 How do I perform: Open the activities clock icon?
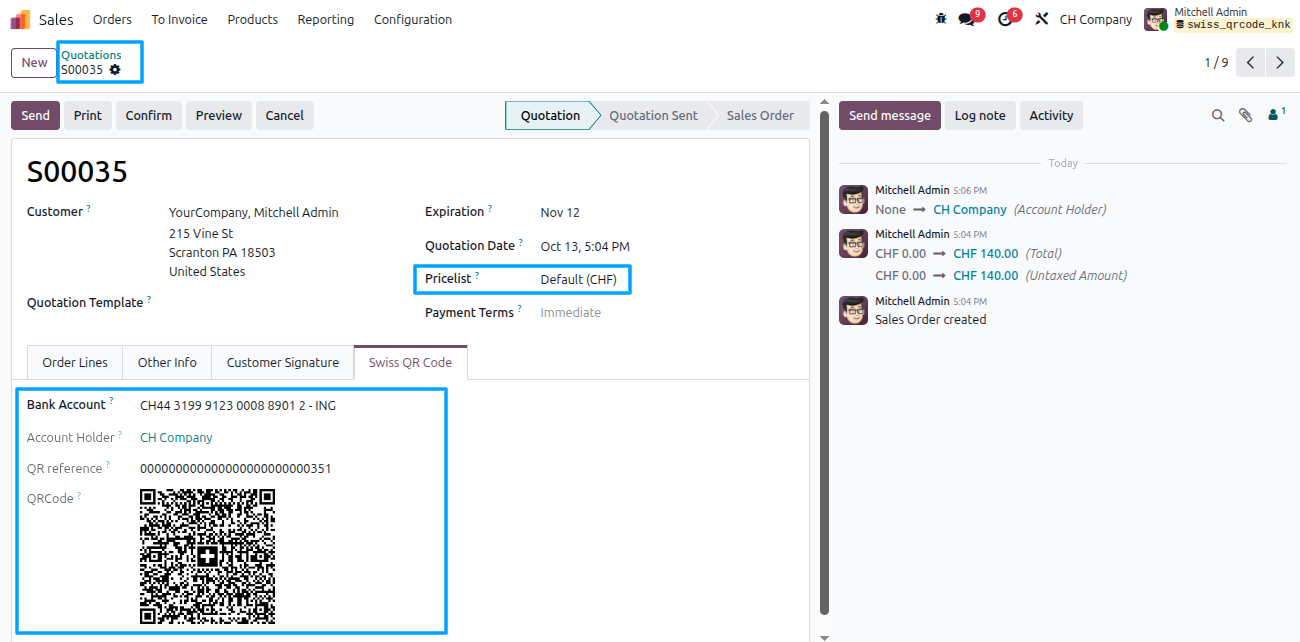tap(1006, 19)
